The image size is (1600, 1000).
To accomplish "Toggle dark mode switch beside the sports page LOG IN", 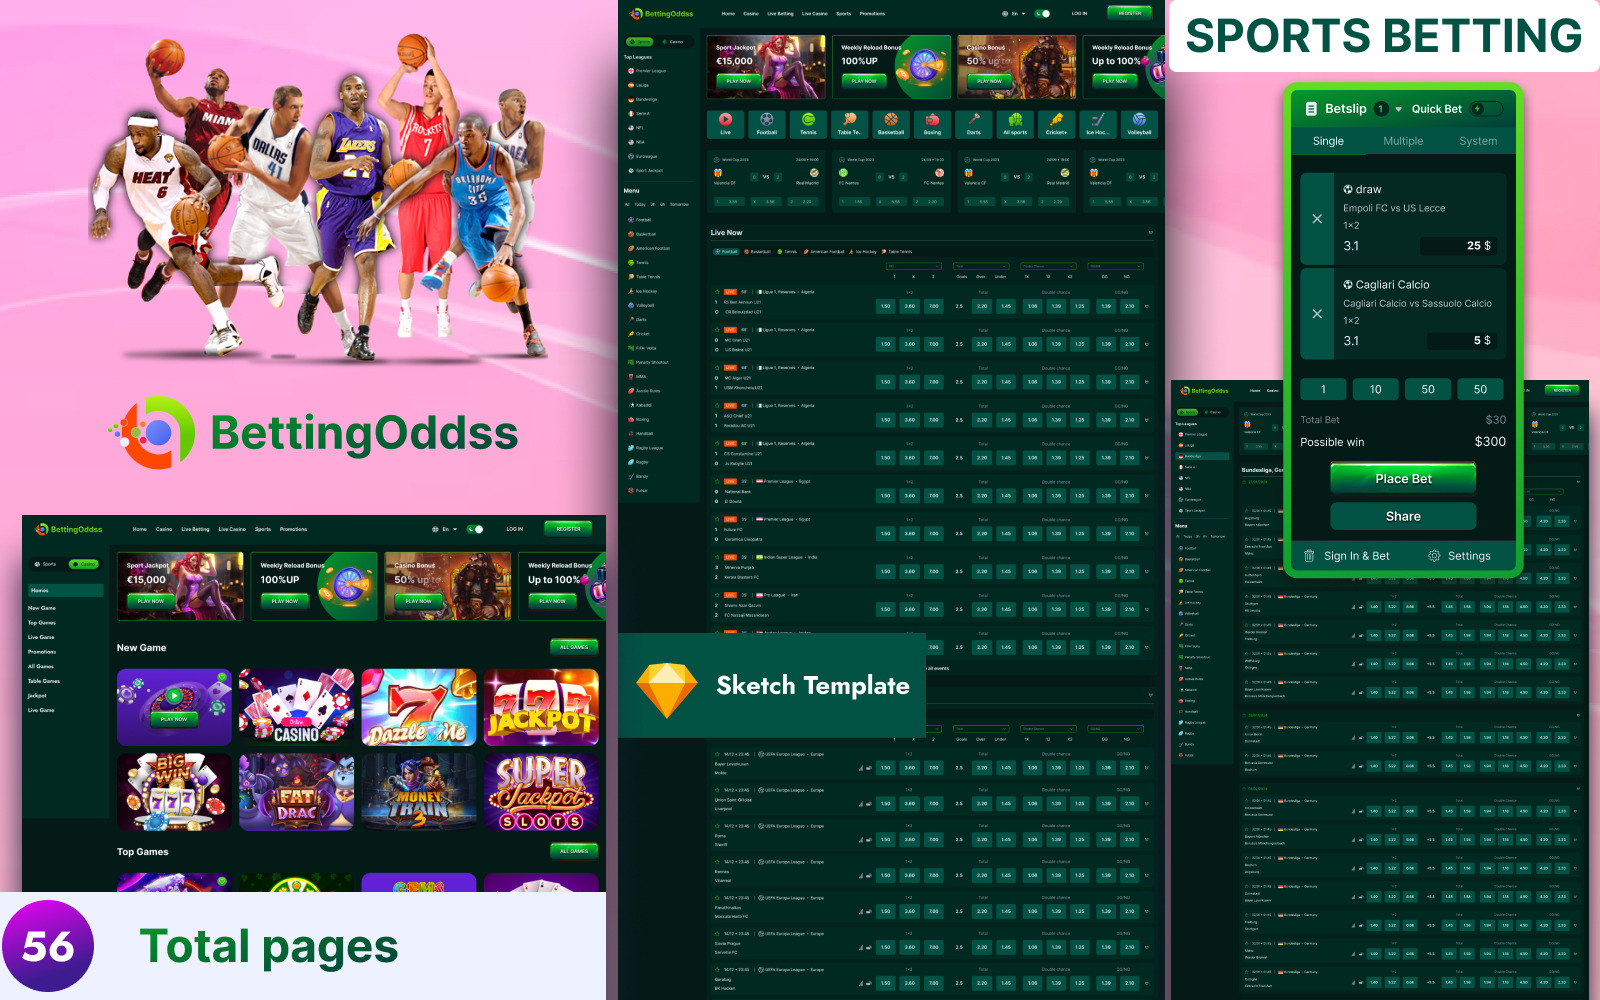I will point(1043,14).
